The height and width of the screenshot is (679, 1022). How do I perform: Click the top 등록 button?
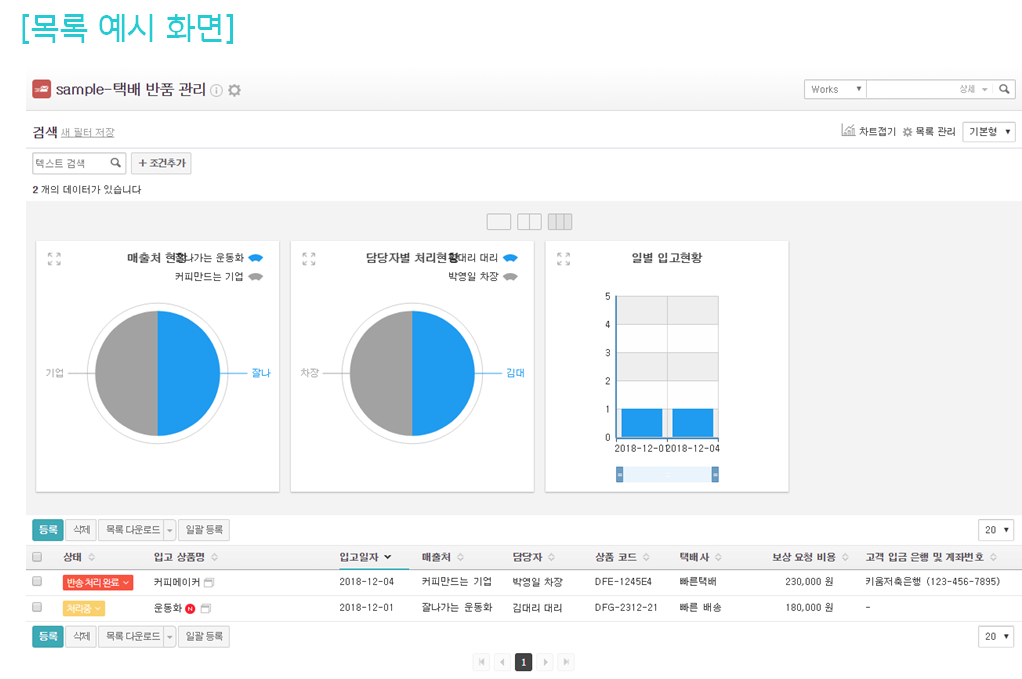point(47,530)
